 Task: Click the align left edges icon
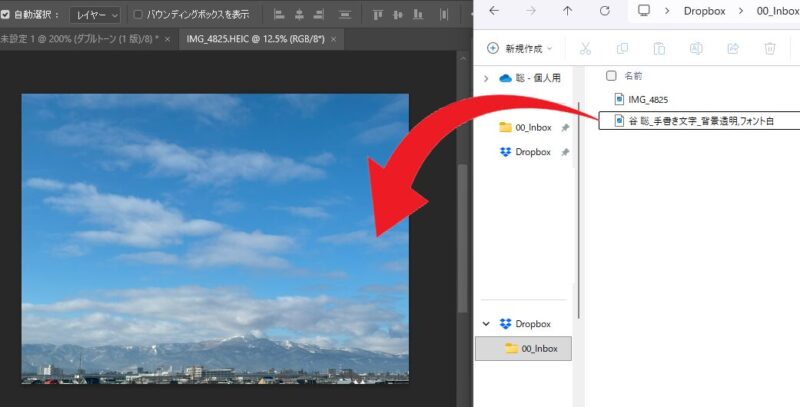tap(279, 15)
